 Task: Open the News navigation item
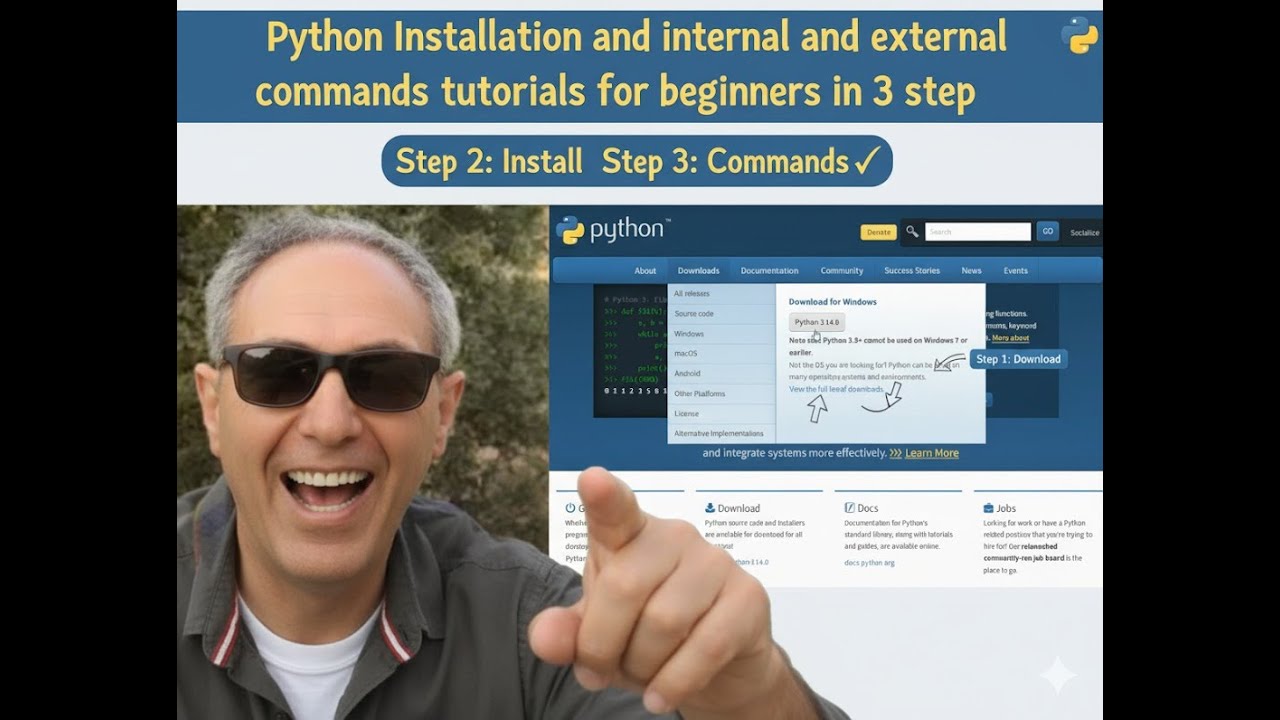[x=971, y=271]
